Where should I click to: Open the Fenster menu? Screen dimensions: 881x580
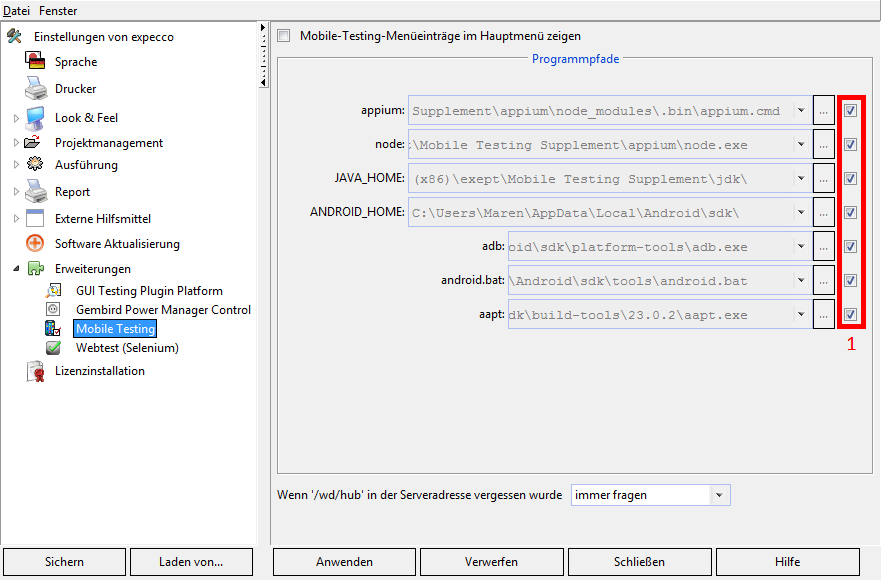coord(58,10)
